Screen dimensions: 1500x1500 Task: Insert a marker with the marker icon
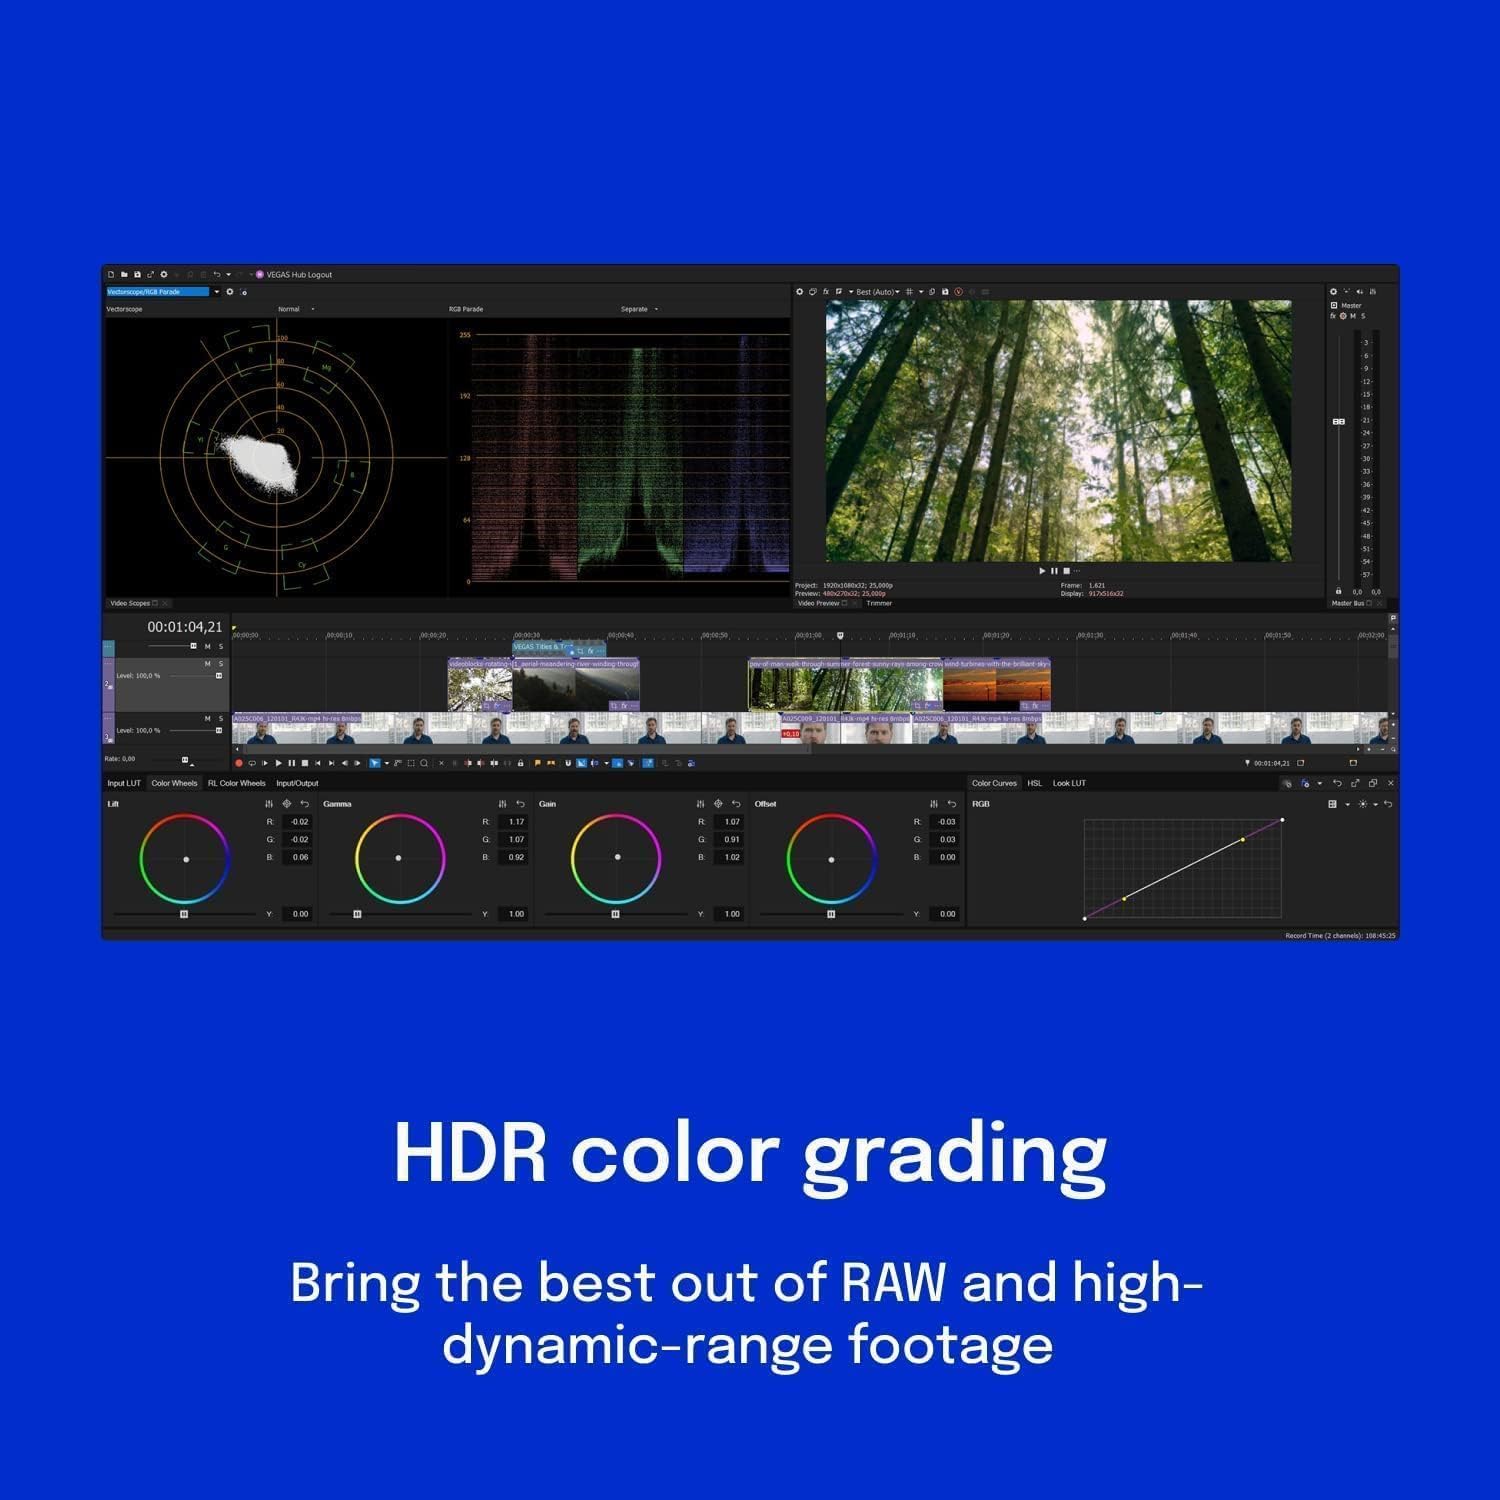[537, 763]
